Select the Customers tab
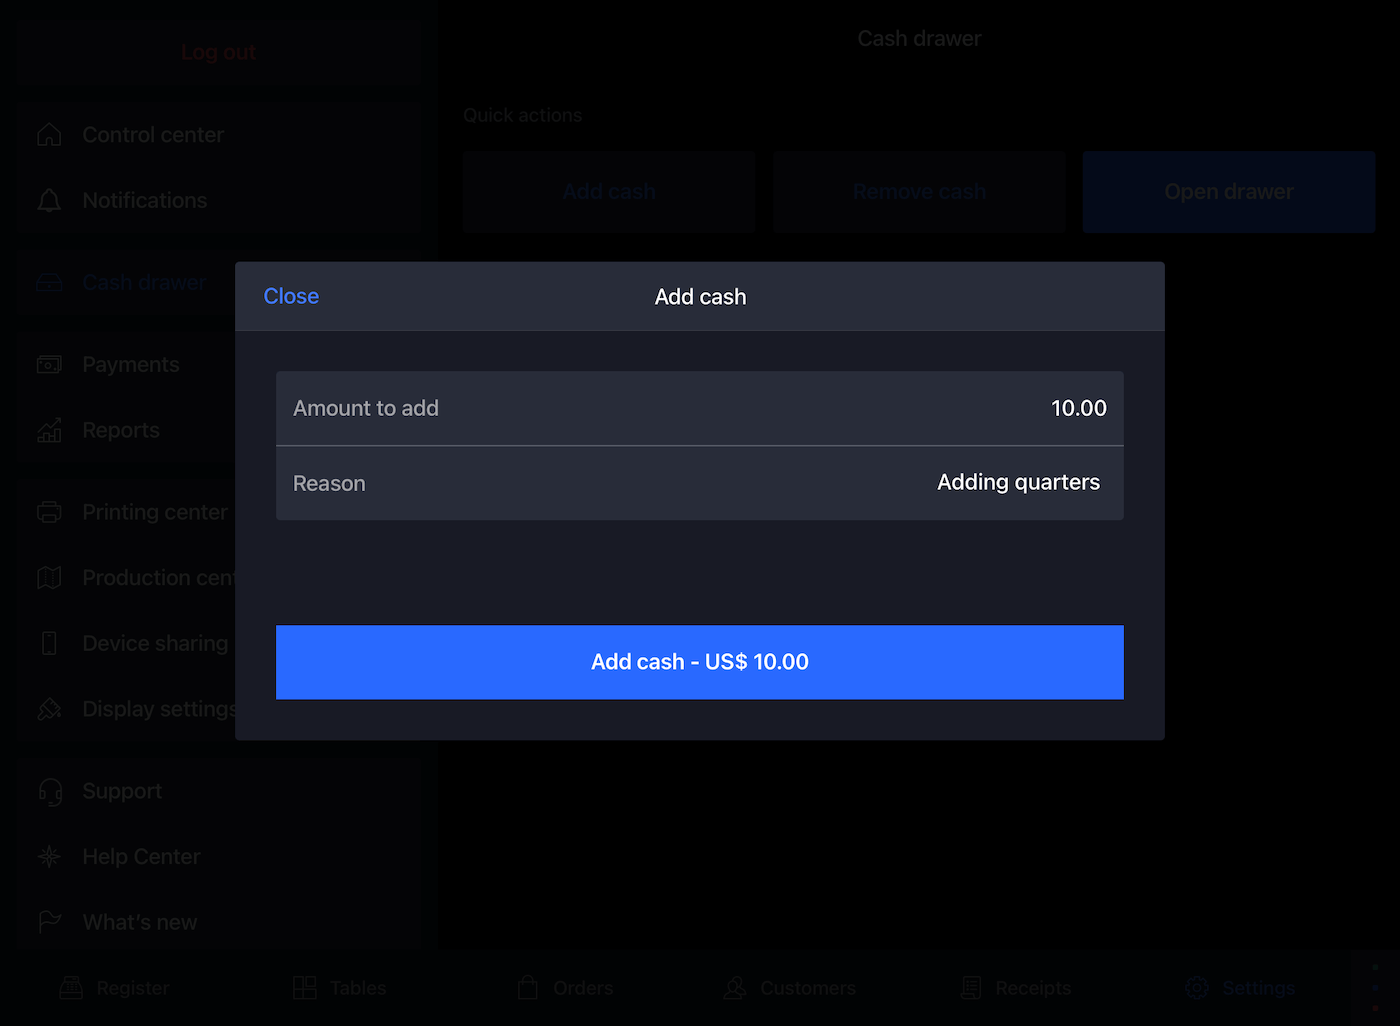This screenshot has height=1026, width=1400. point(790,988)
